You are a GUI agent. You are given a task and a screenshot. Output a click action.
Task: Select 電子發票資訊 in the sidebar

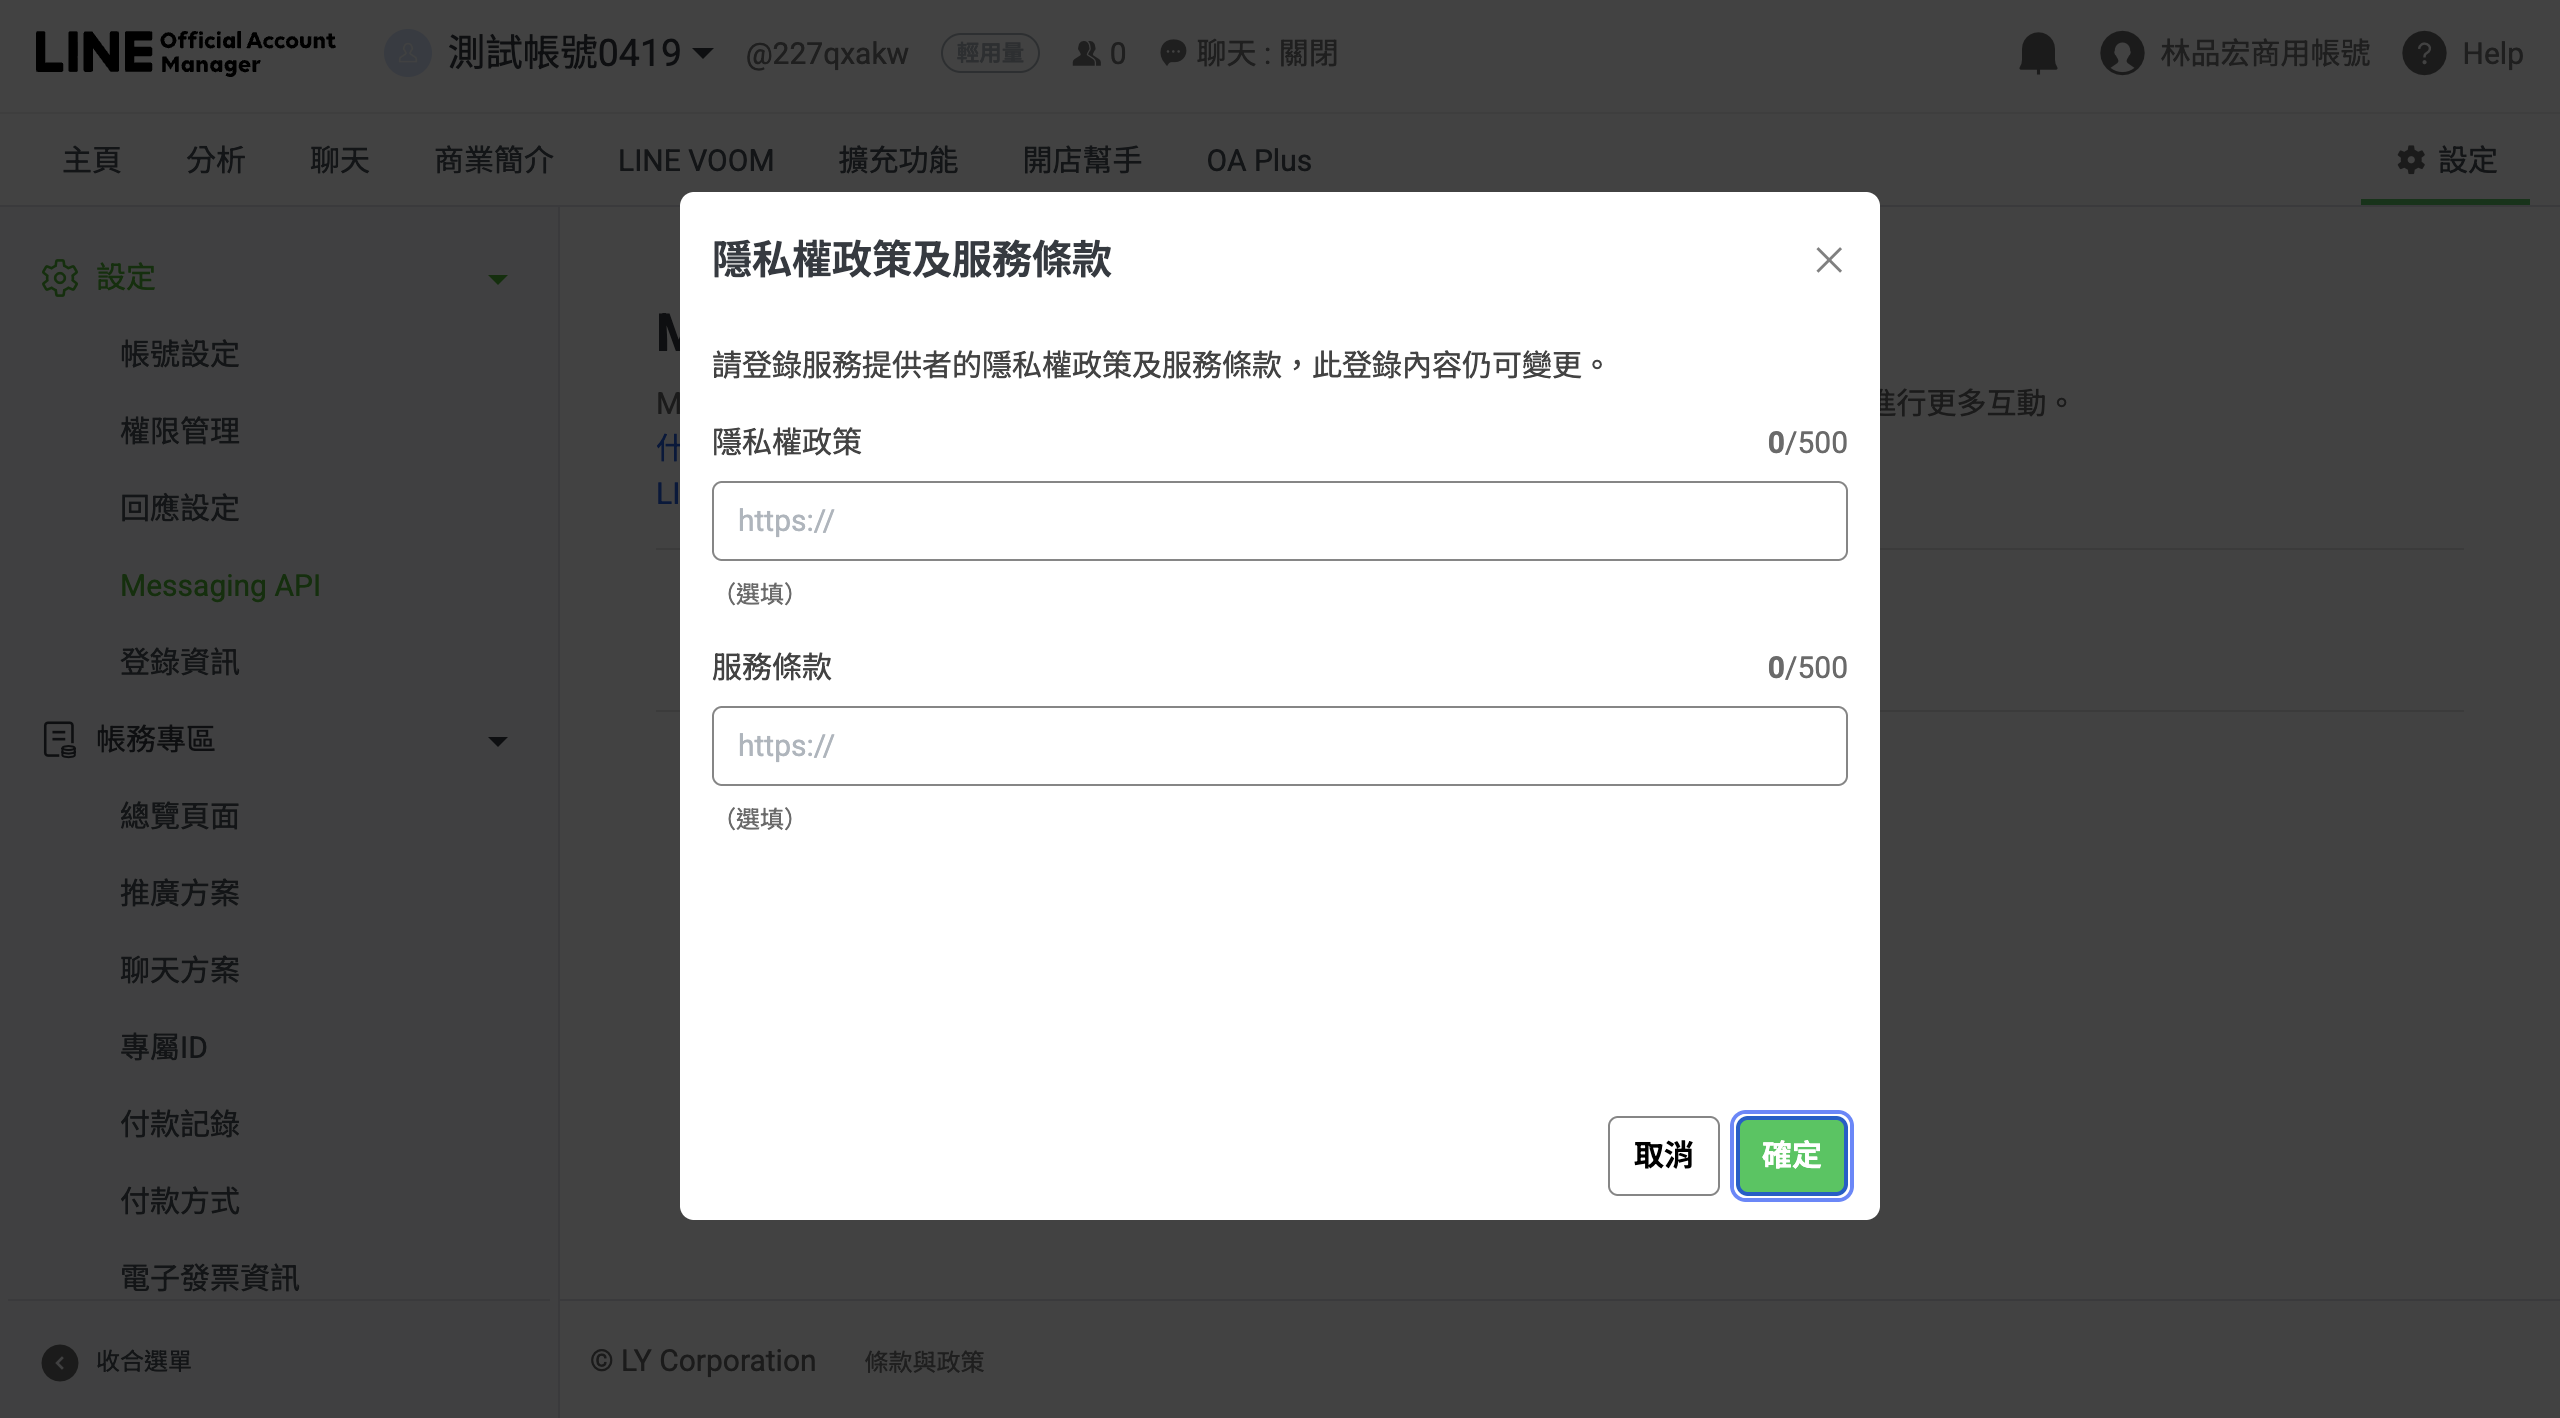[210, 1278]
